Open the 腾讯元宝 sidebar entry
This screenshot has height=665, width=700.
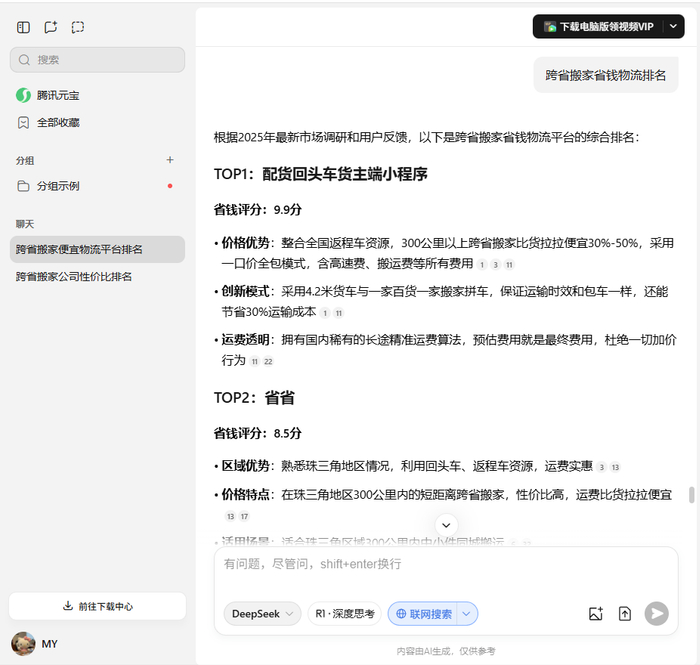coord(58,96)
